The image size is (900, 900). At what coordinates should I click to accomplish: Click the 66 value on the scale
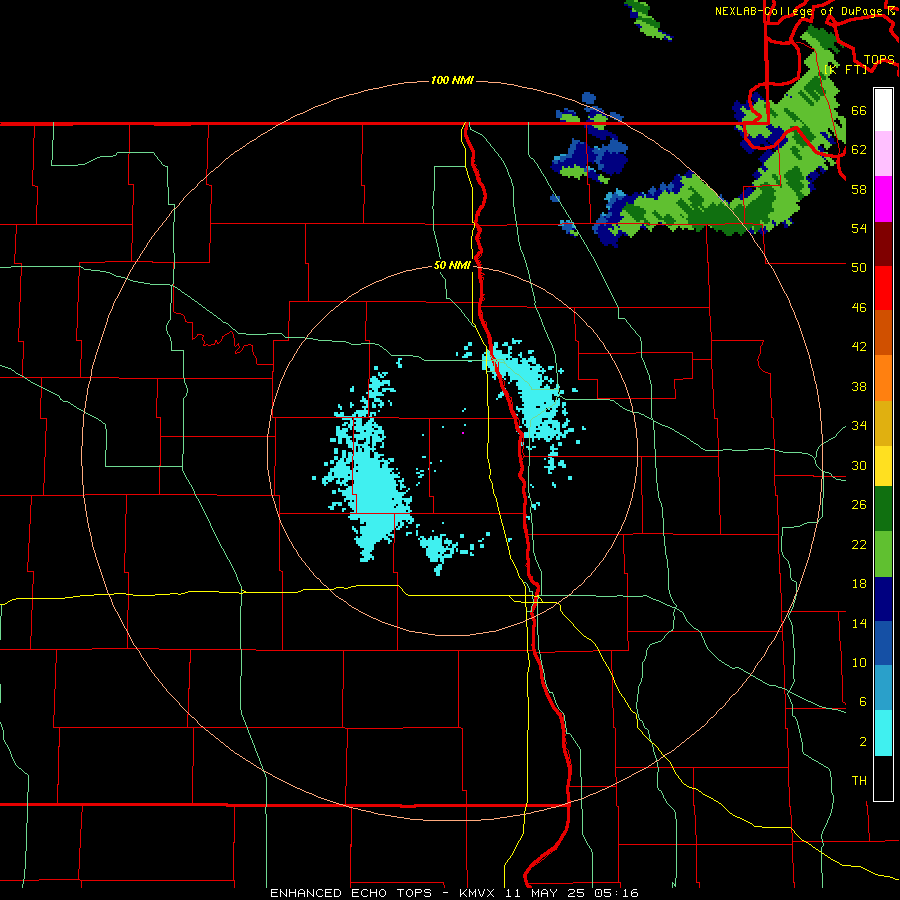tap(859, 110)
